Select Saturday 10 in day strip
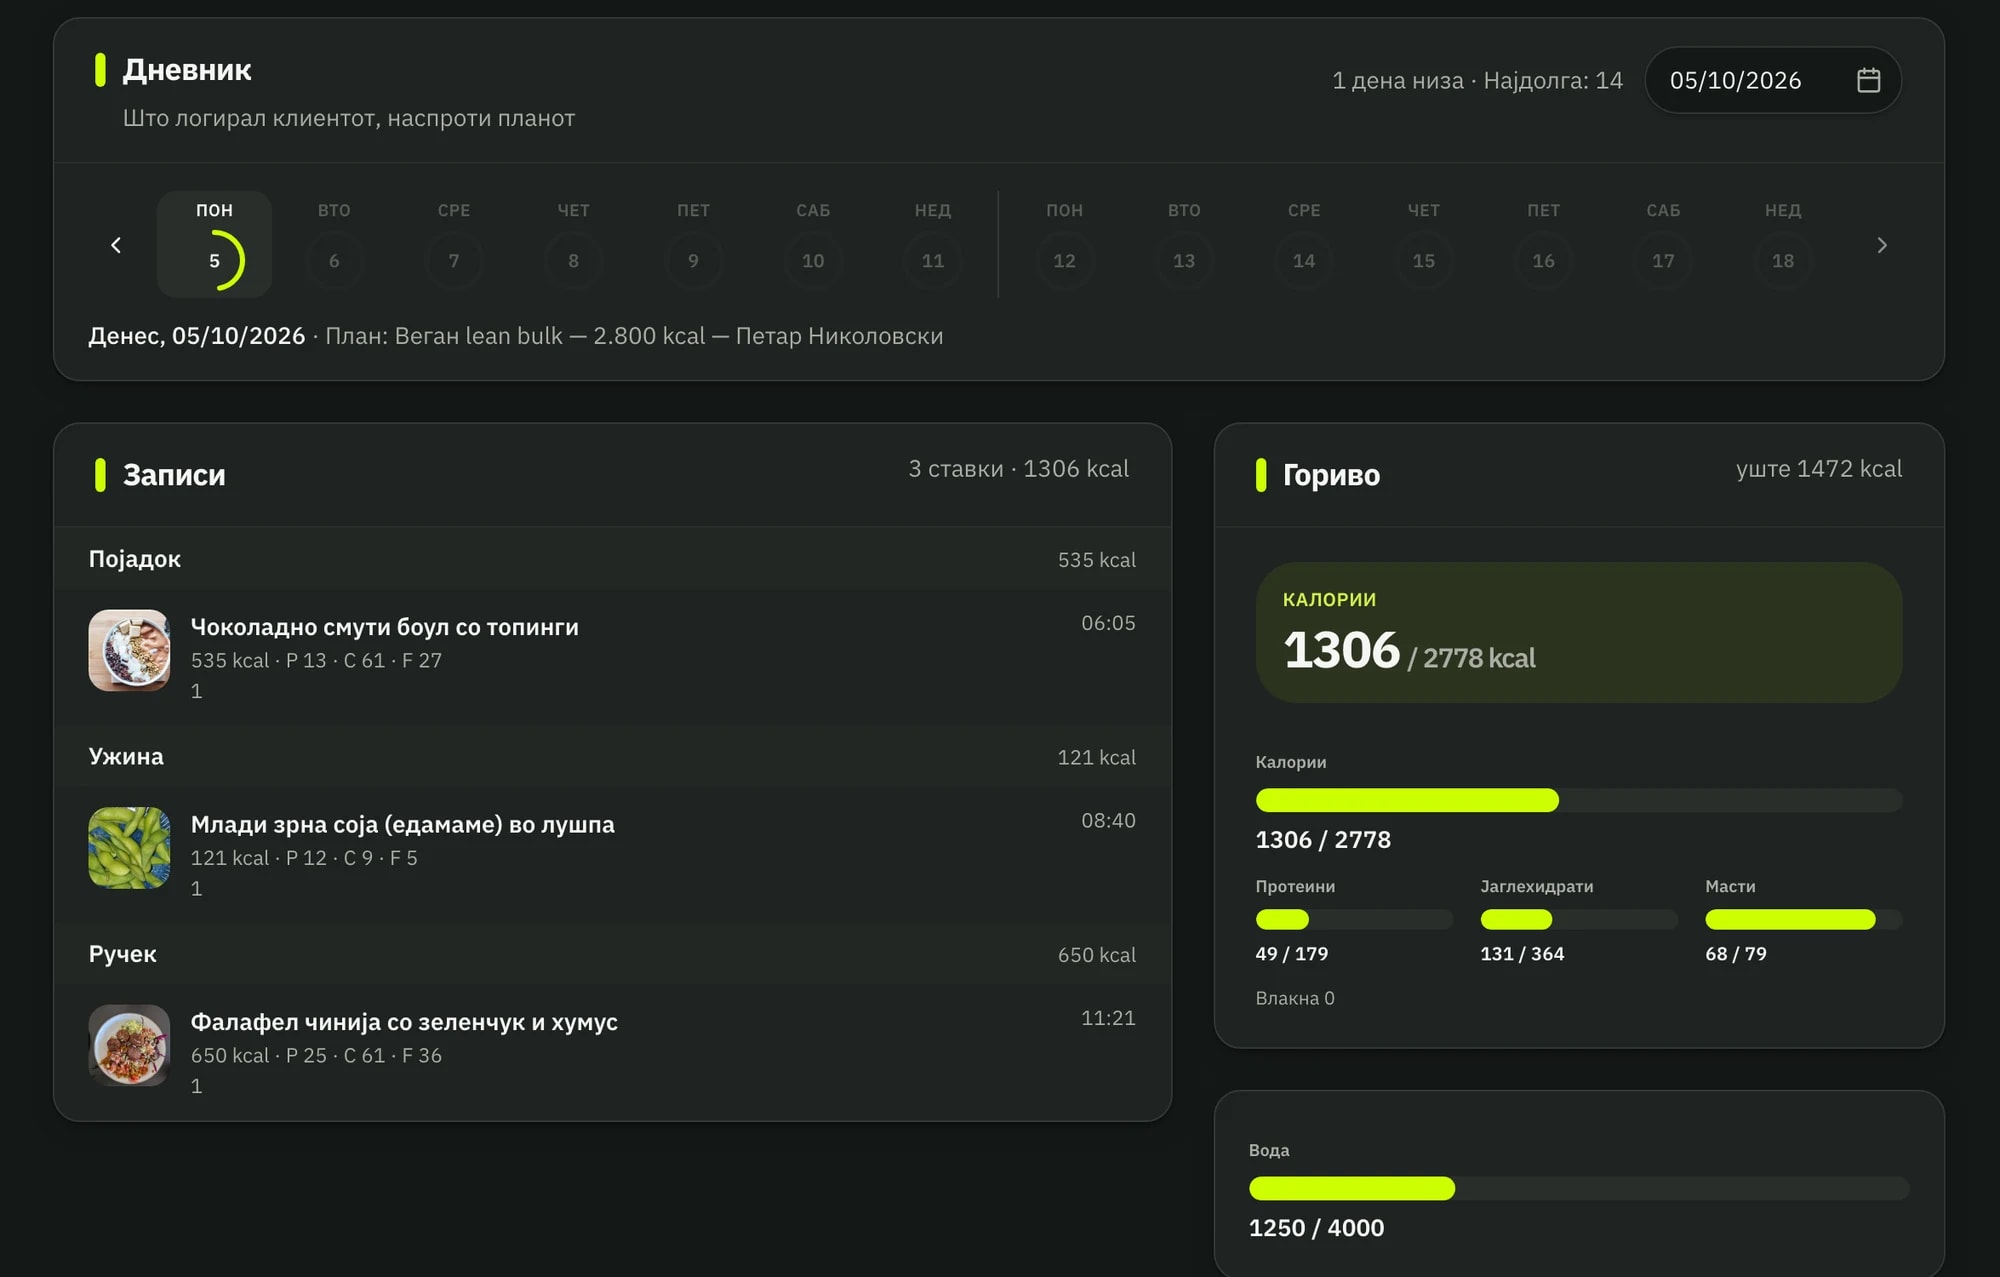This screenshot has height=1277, width=2000. tap(813, 244)
